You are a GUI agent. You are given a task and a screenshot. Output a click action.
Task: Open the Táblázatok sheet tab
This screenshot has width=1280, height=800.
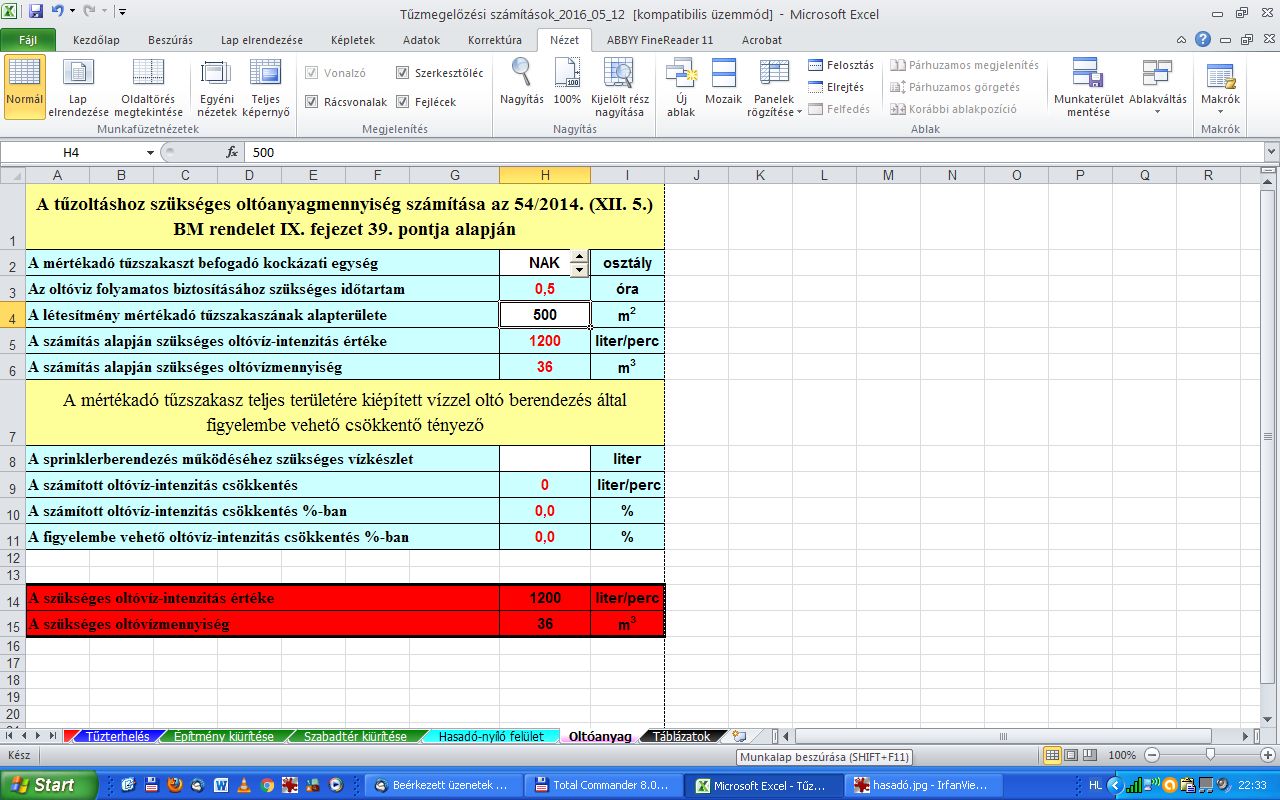point(681,736)
